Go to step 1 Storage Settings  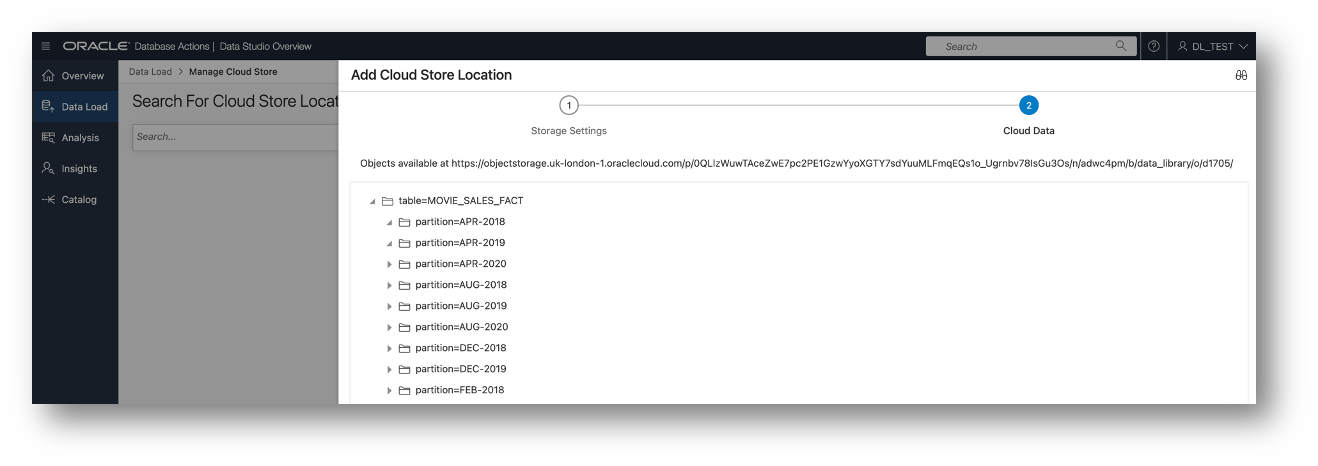[568, 106]
